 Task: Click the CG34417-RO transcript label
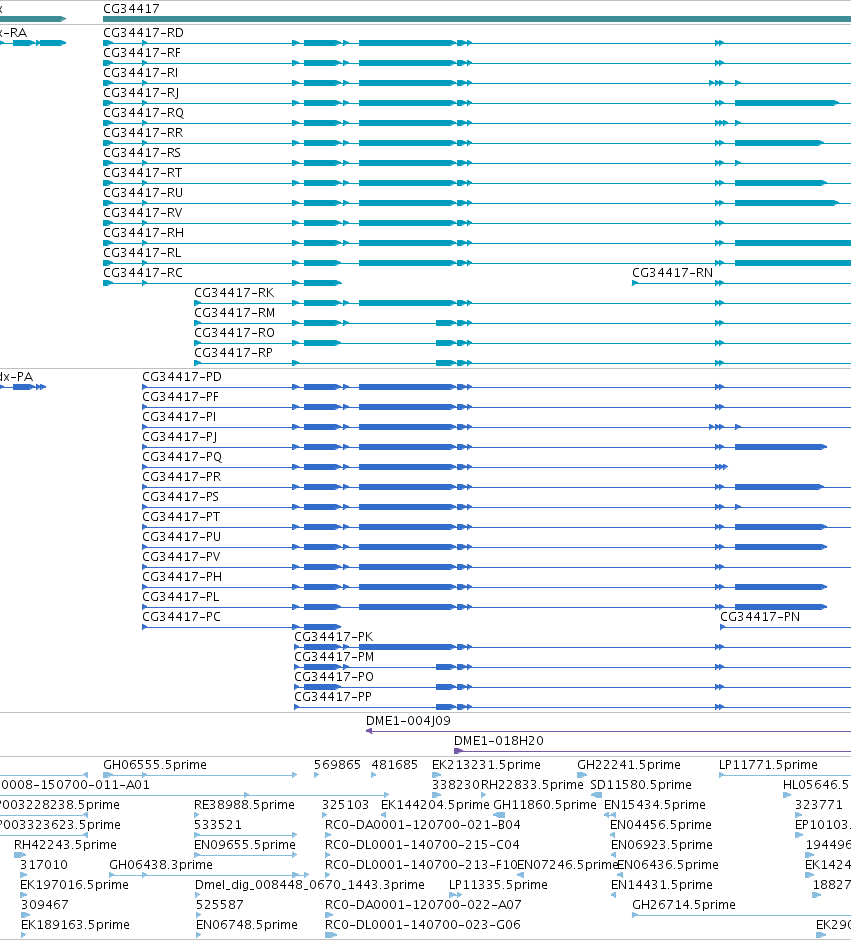click(x=234, y=333)
